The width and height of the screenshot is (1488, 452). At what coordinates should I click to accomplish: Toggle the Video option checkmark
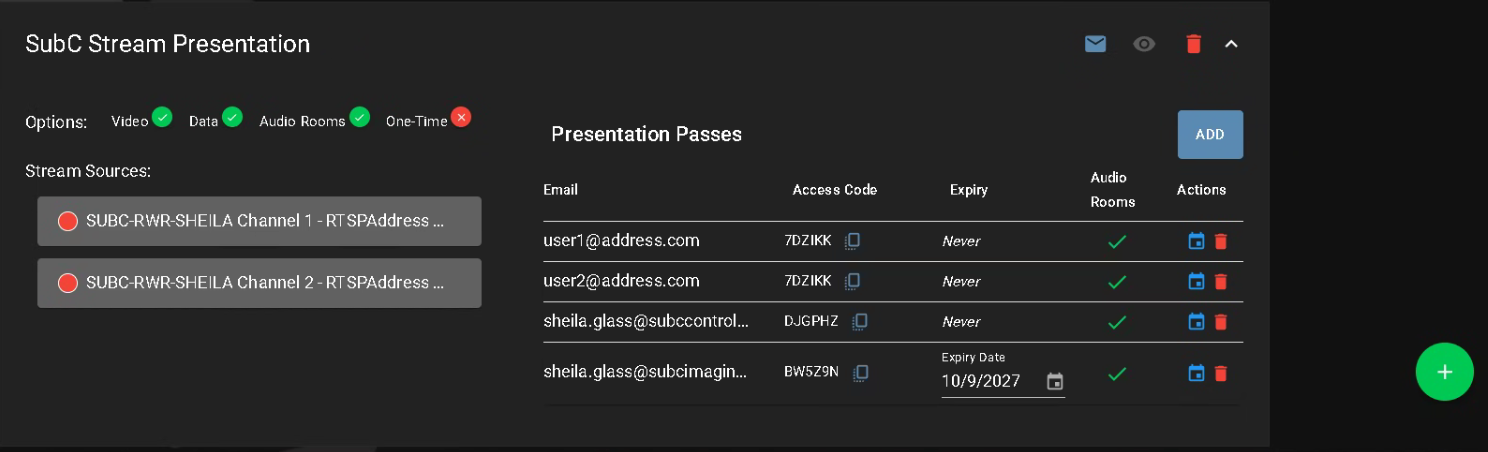[161, 117]
